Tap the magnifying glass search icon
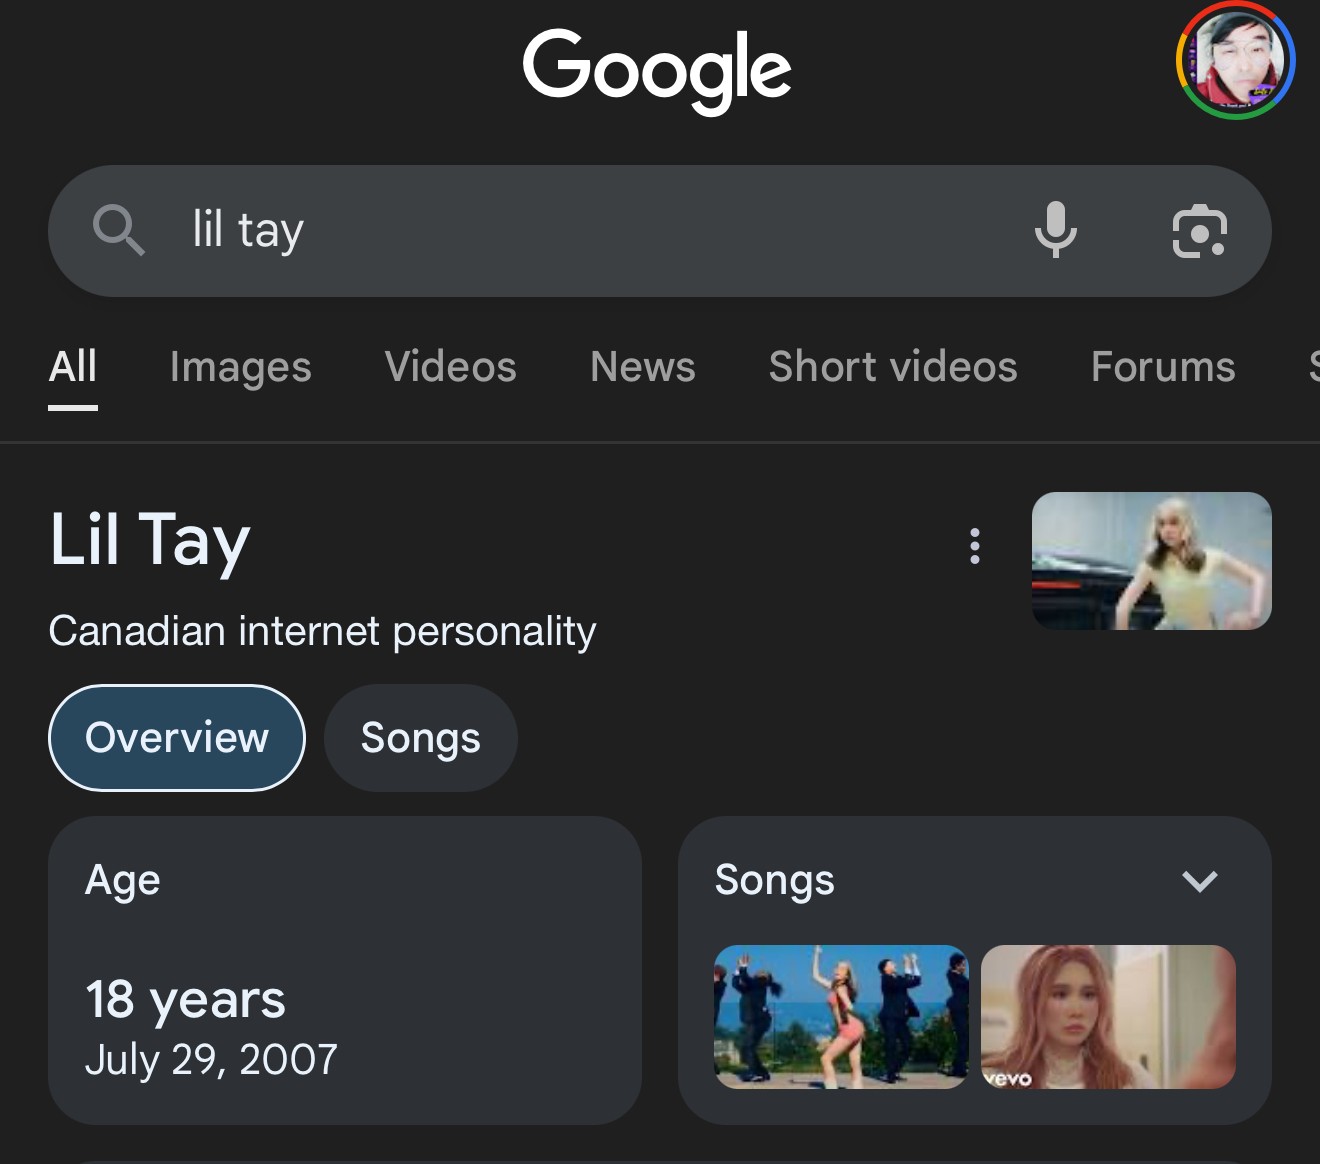 (119, 230)
